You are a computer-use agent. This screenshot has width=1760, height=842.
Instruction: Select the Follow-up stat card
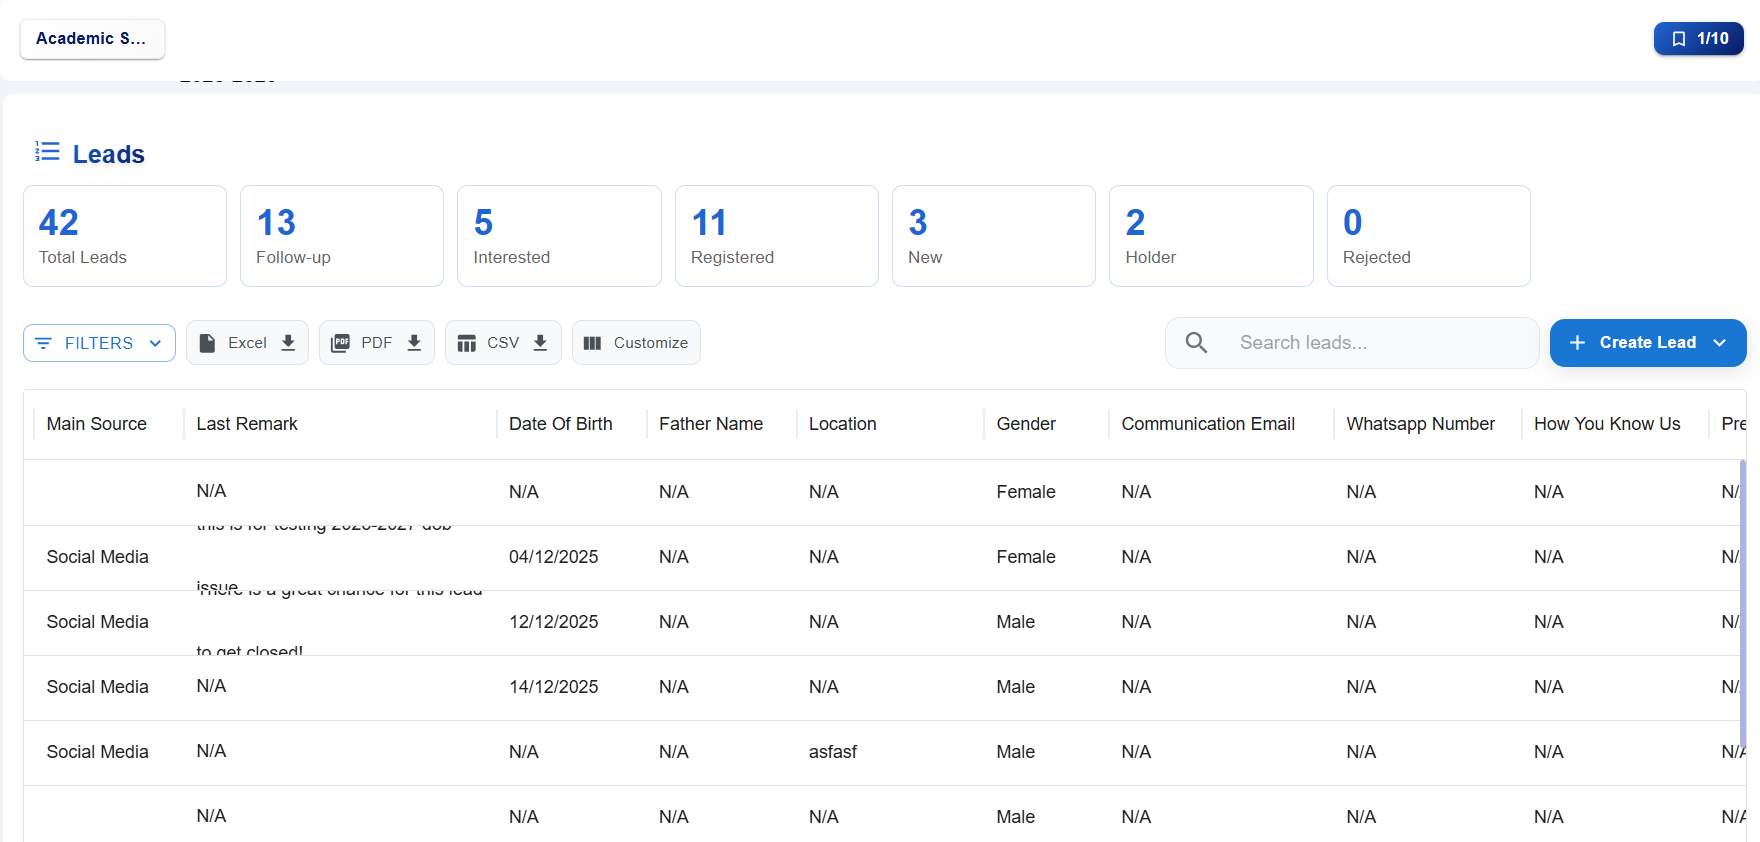click(341, 236)
